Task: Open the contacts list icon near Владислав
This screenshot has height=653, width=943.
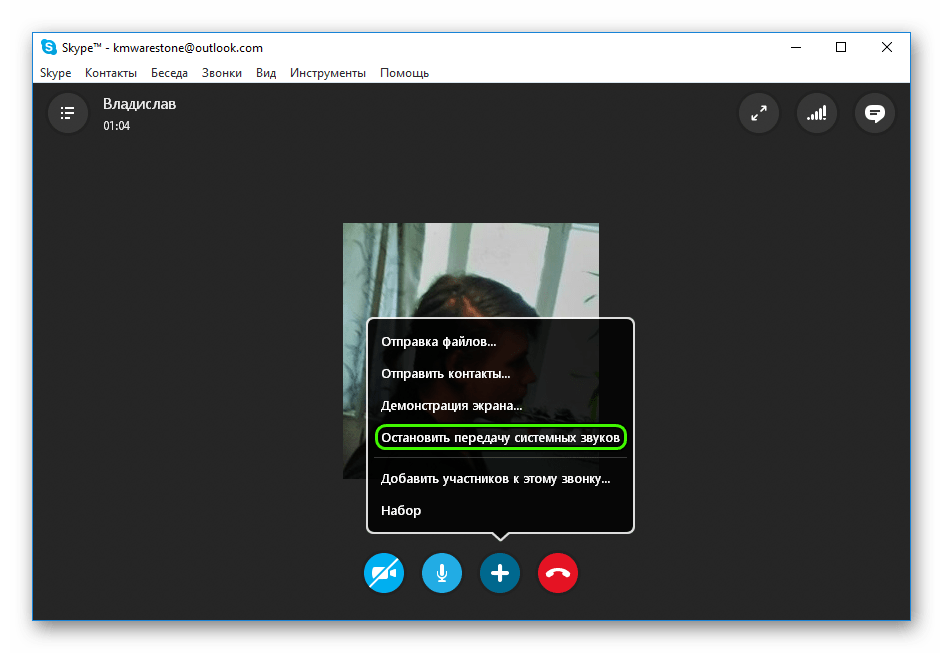Action: (68, 113)
